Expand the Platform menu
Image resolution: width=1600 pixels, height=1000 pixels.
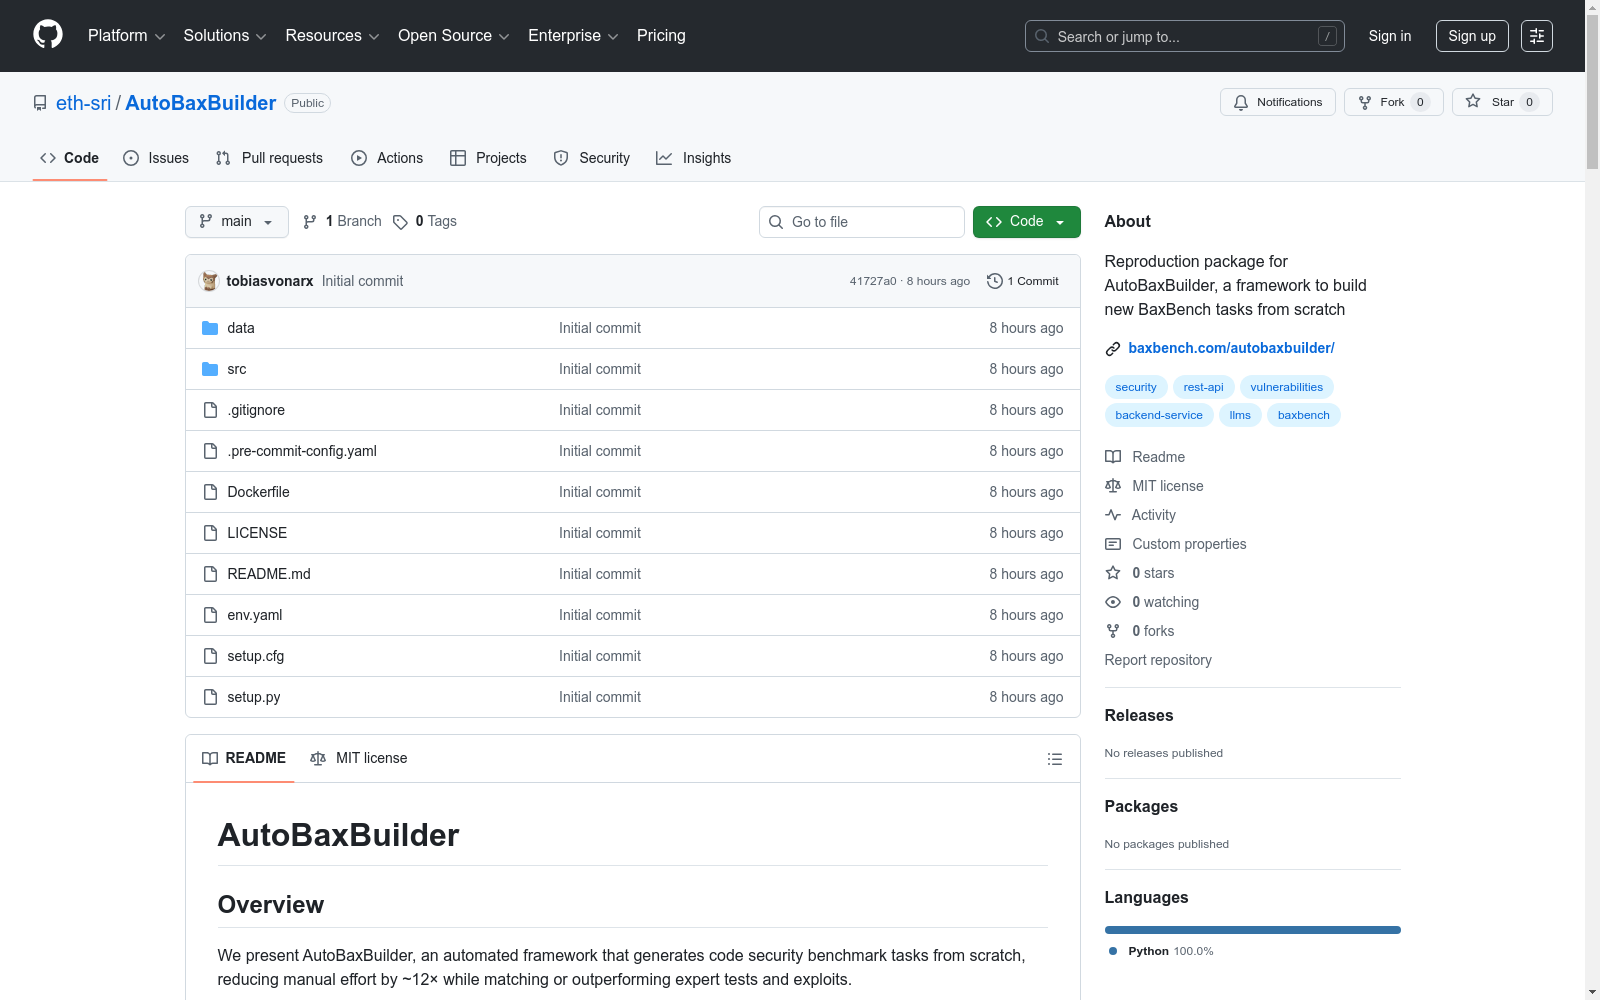[126, 36]
